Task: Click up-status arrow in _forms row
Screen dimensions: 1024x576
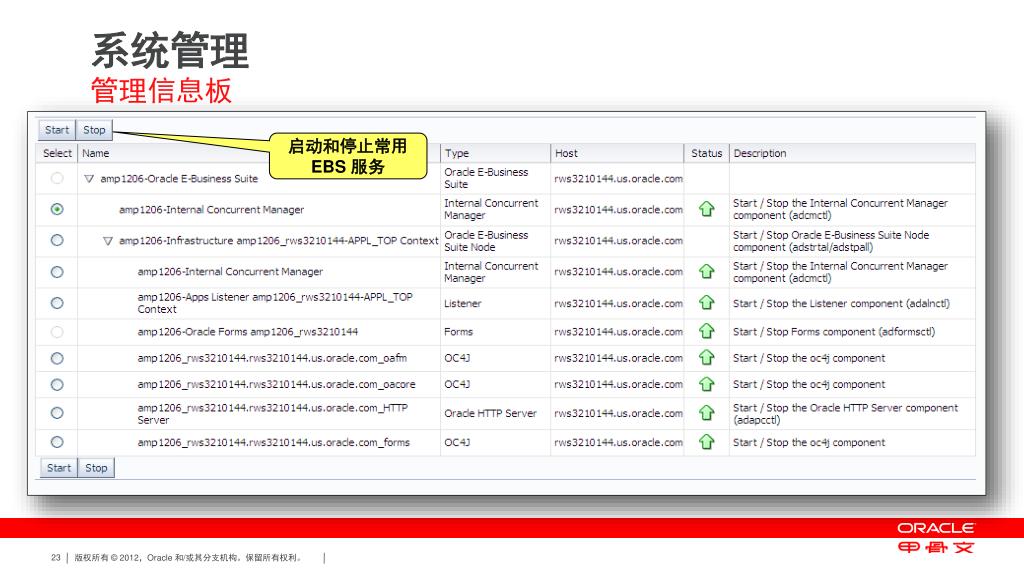Action: [x=707, y=442]
